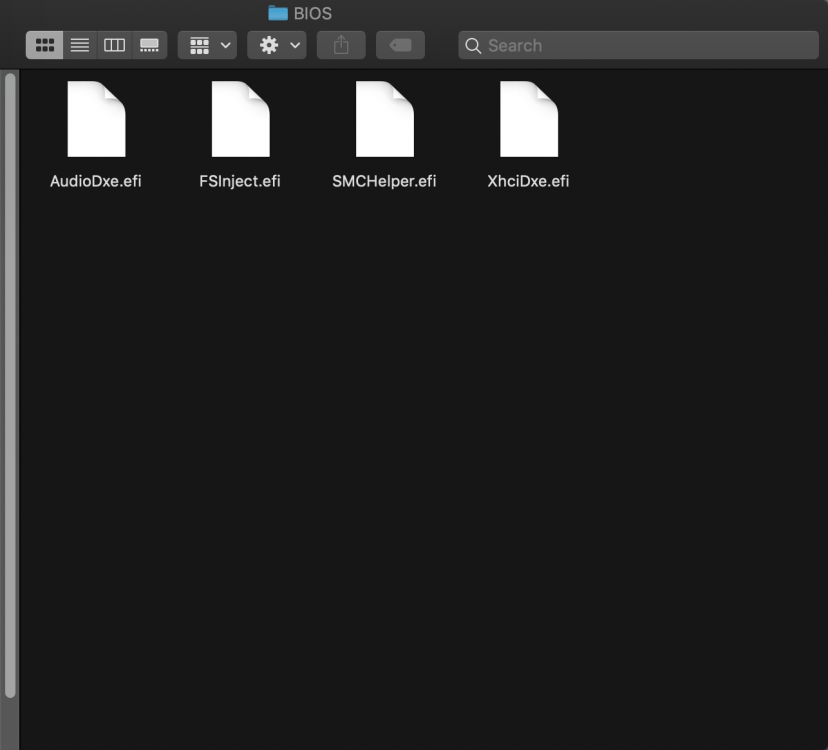Open the group-by arrangement dropdown
Image resolution: width=828 pixels, height=750 pixels.
[x=208, y=45]
